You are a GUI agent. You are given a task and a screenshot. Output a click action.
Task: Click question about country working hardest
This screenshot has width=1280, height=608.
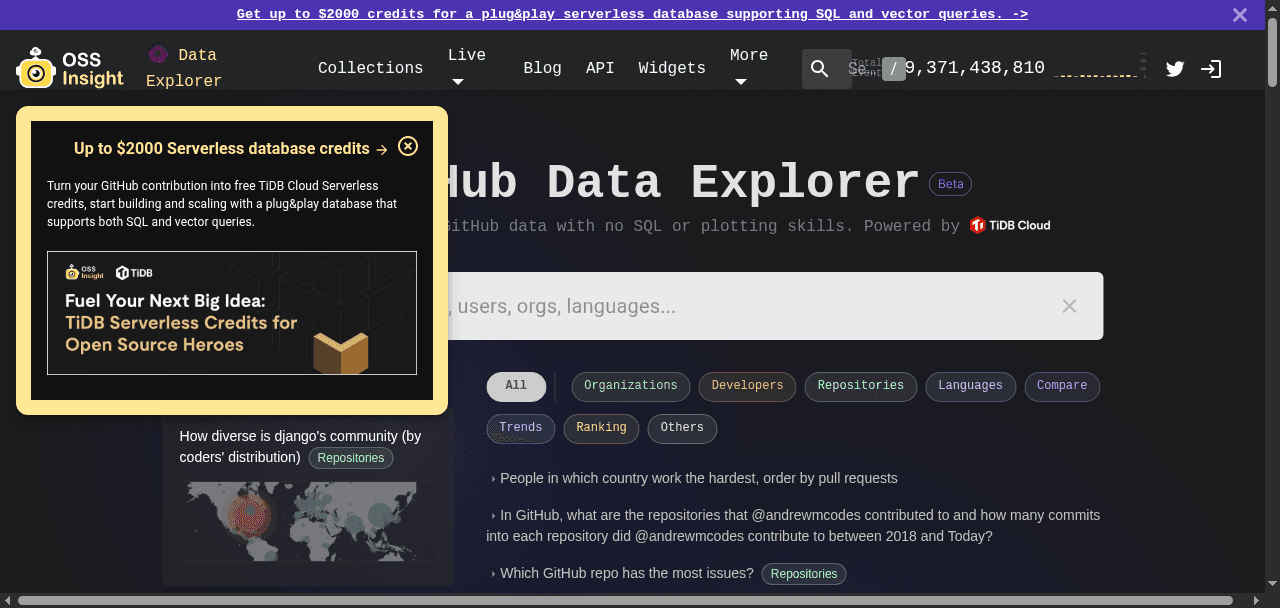[698, 478]
